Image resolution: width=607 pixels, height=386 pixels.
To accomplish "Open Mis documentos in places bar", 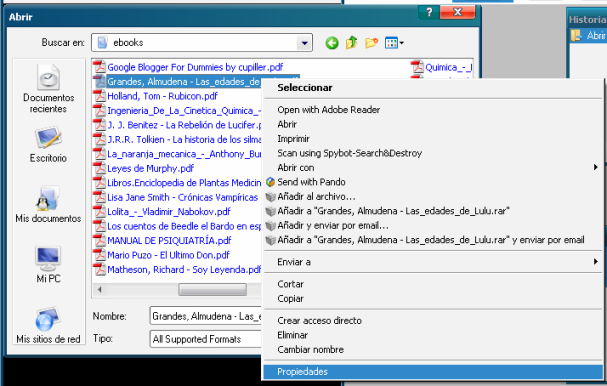I will [x=48, y=205].
